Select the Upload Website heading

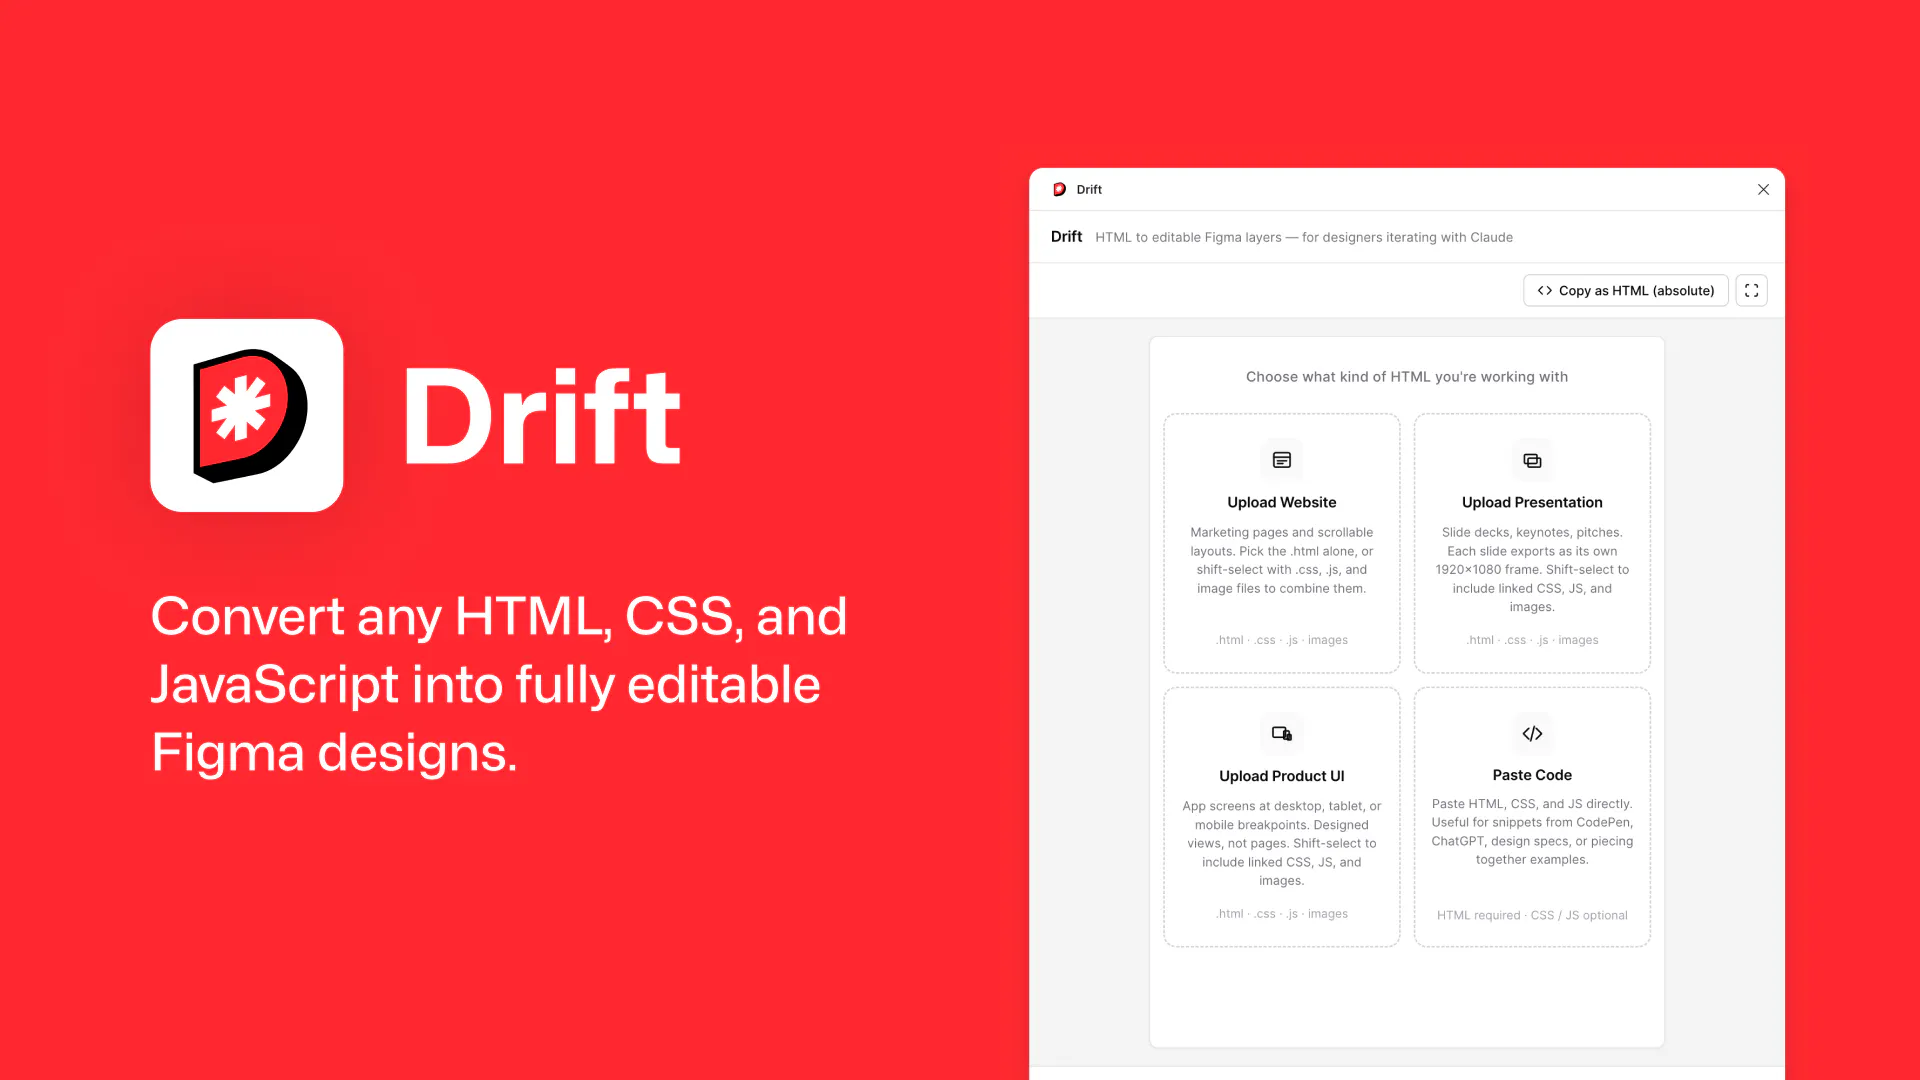(x=1281, y=502)
